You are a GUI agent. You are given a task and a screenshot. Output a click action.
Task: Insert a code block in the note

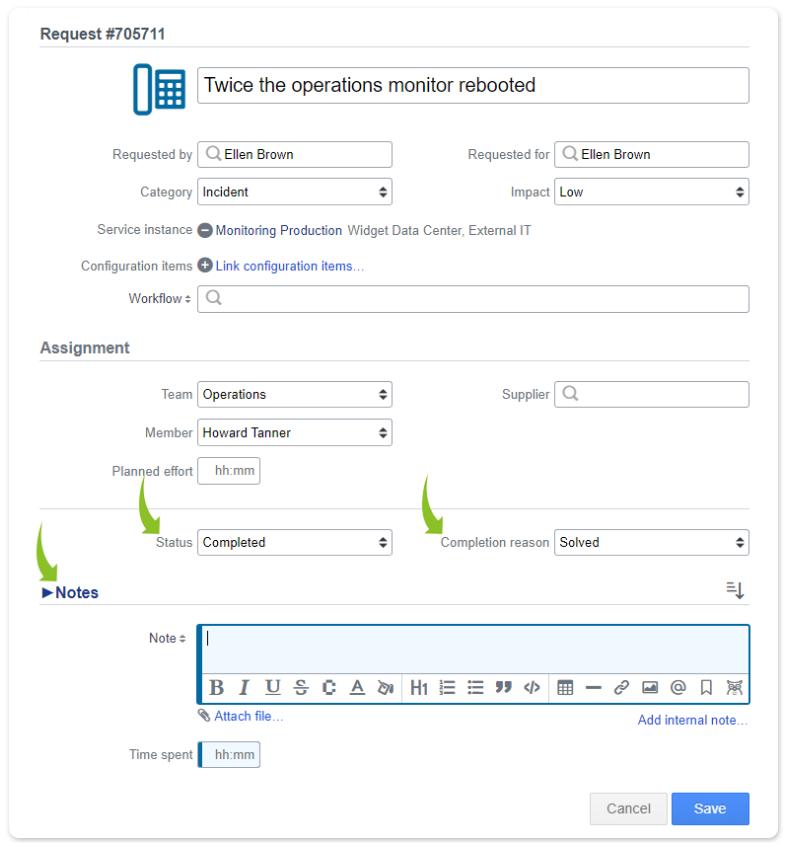532,688
